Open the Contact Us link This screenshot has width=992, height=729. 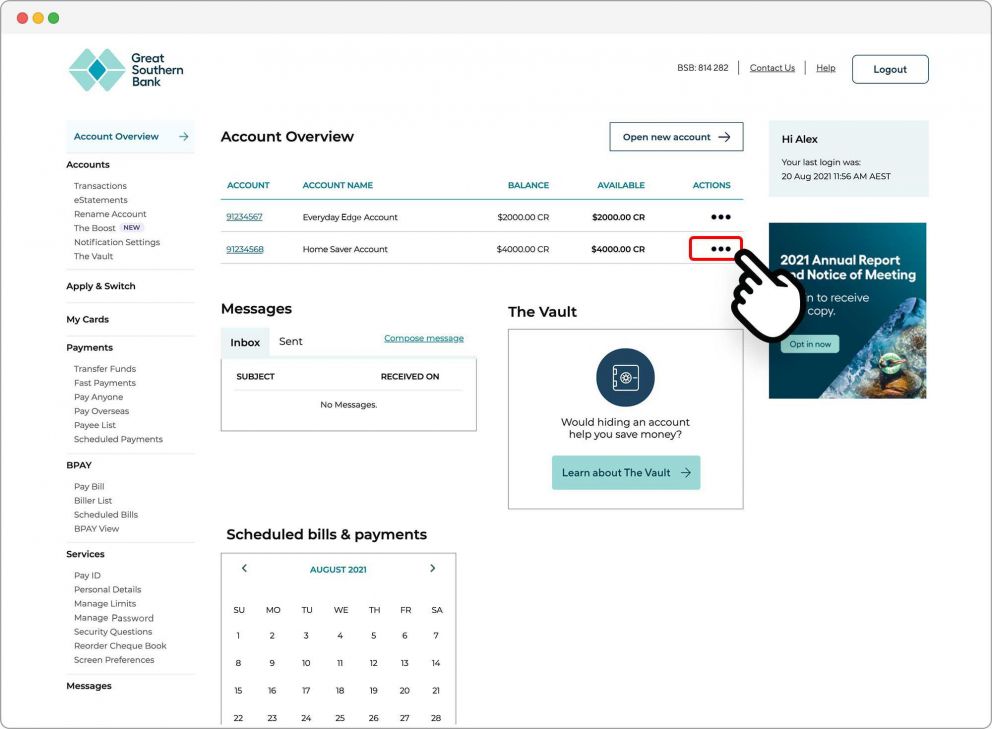(x=772, y=68)
